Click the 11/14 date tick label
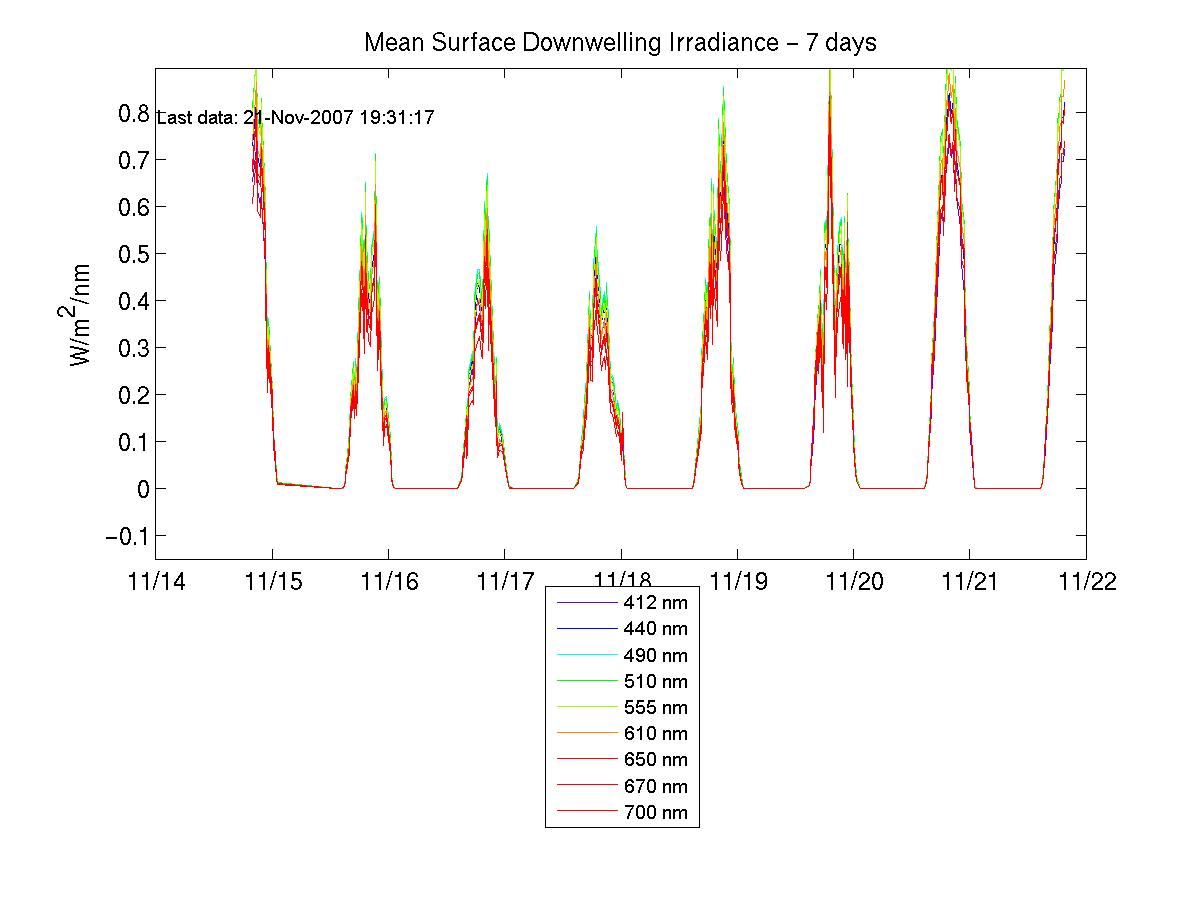The image size is (1200, 900). (155, 582)
